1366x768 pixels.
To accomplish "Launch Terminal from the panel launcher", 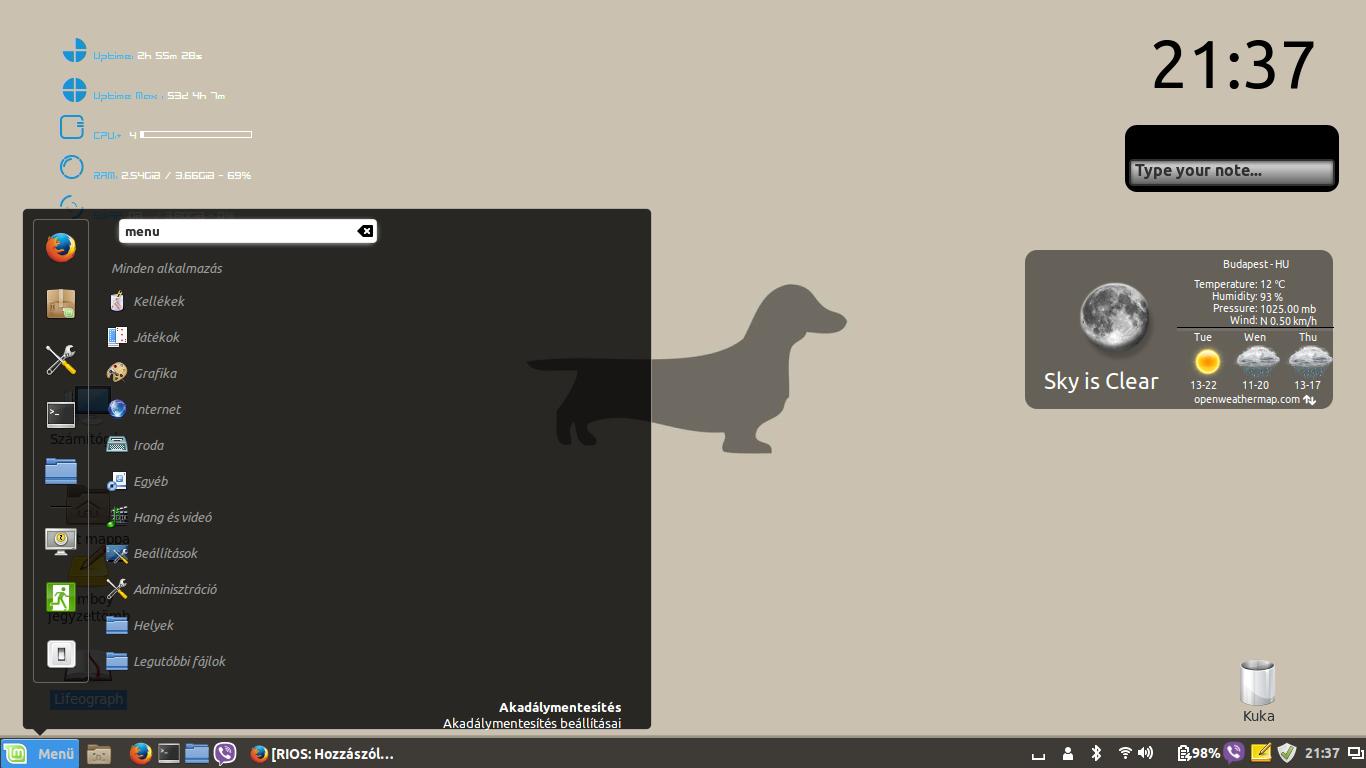I will (169, 753).
